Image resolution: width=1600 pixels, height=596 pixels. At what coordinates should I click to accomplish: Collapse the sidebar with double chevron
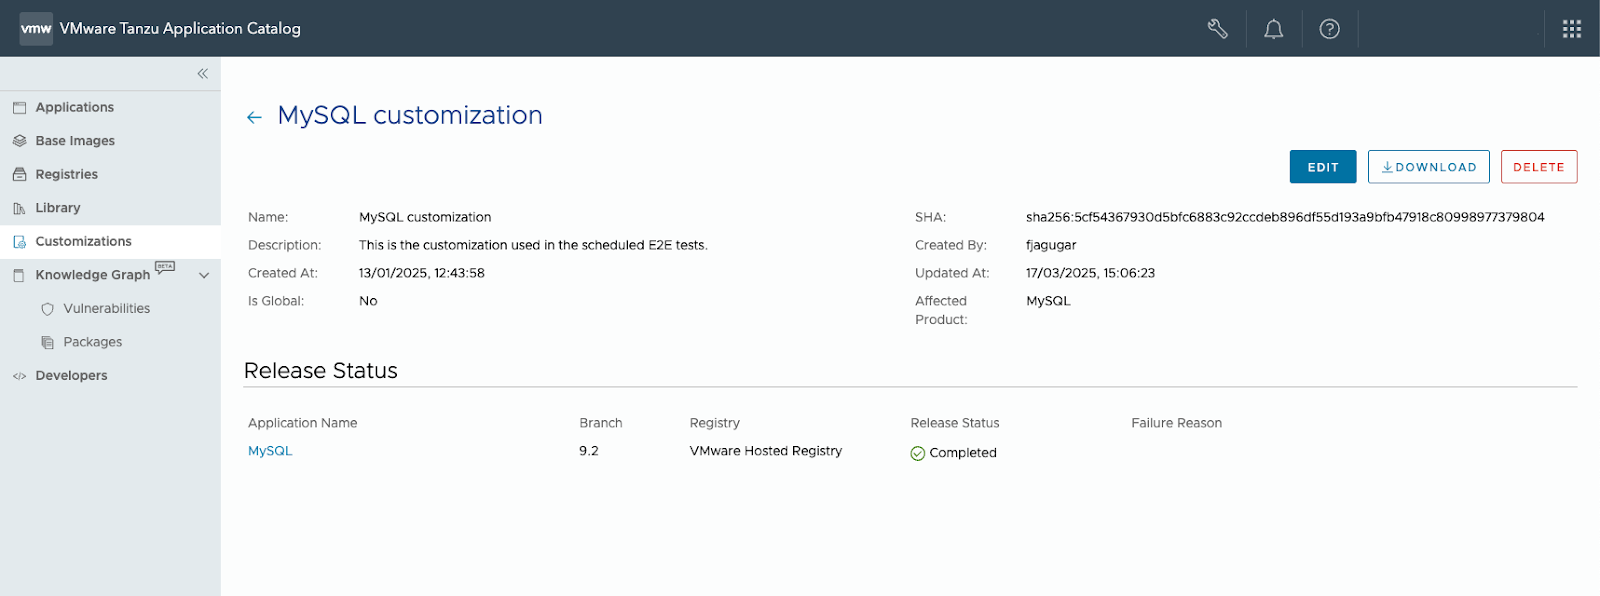click(x=202, y=74)
